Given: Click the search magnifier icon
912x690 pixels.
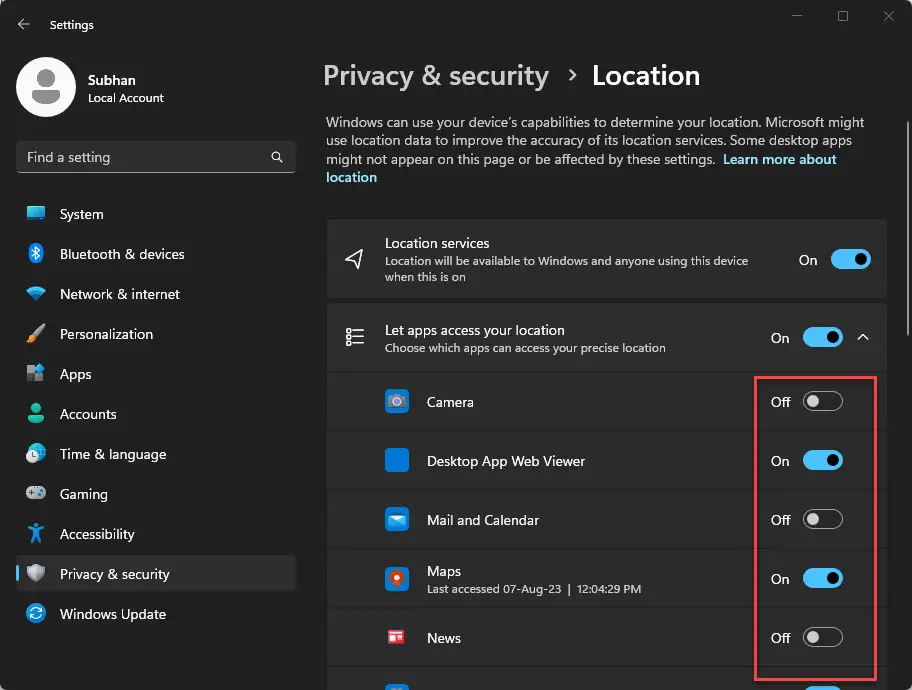Looking at the screenshot, I should 277,157.
